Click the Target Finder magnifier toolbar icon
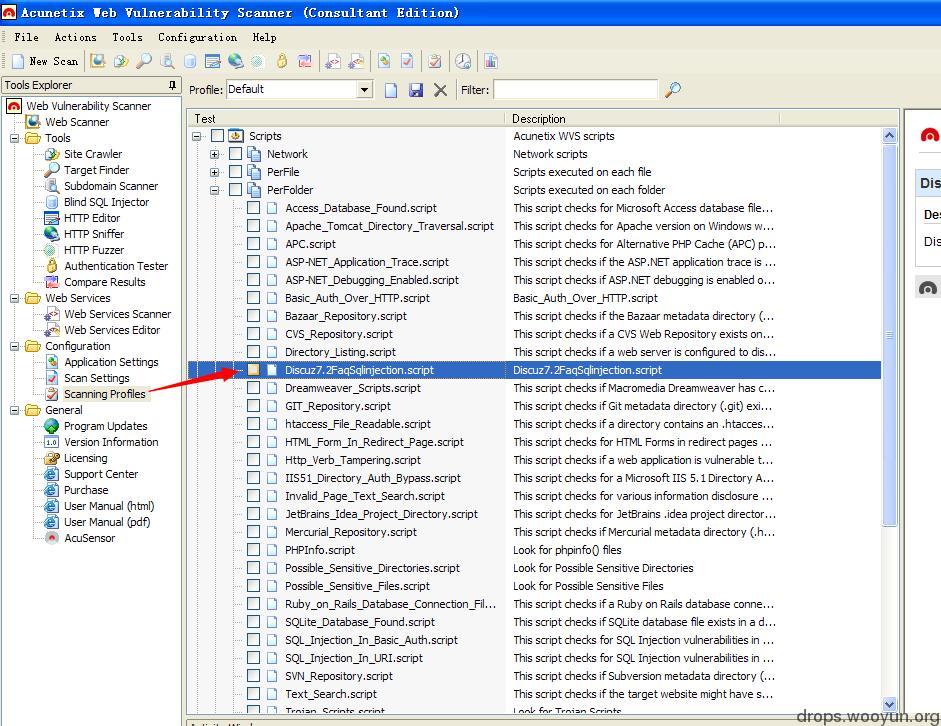 [144, 61]
